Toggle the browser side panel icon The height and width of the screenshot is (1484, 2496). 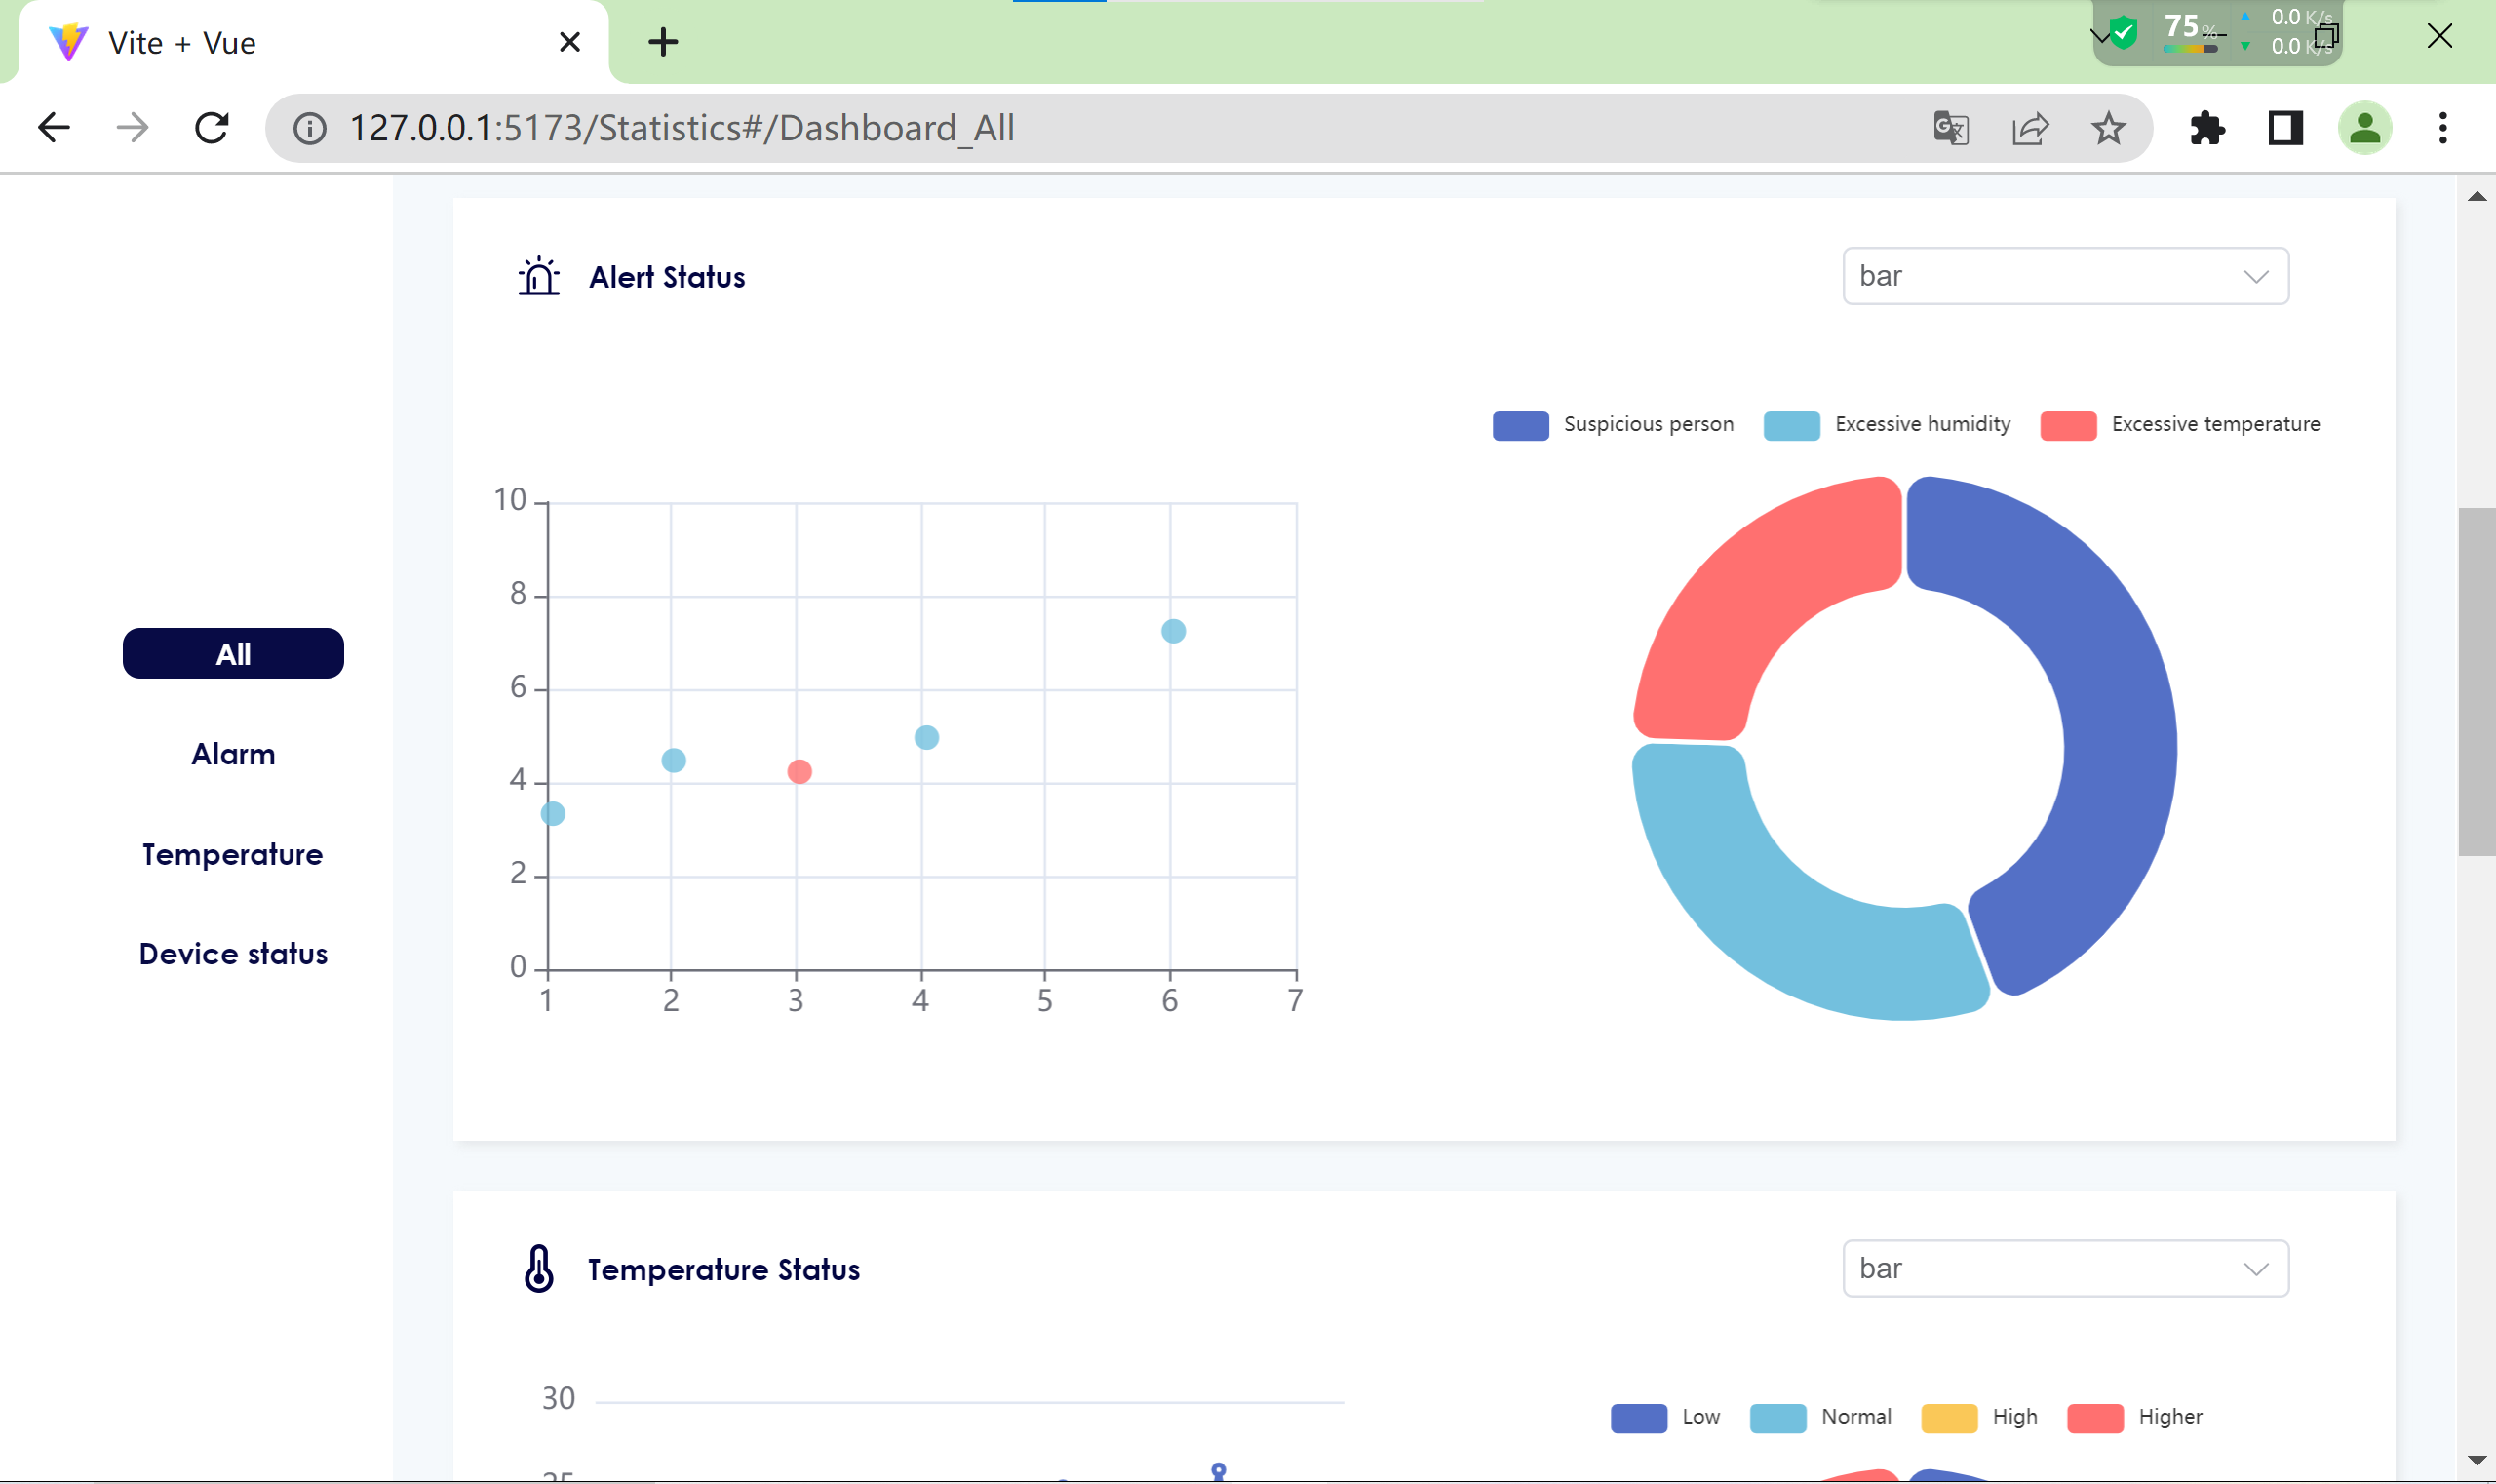tap(2286, 128)
